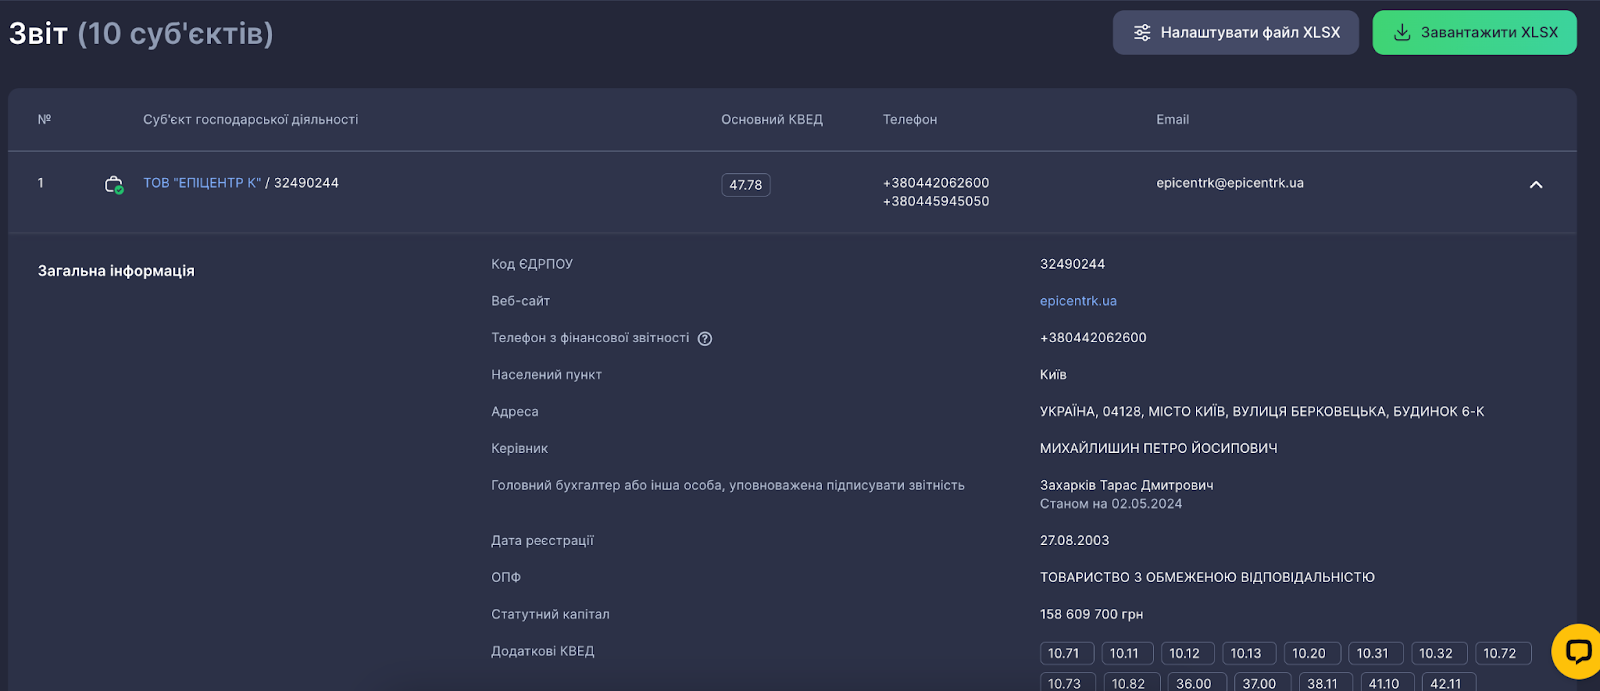The height and width of the screenshot is (691, 1600).
Task: Click the 41.10 KVED tag
Action: point(1385,684)
